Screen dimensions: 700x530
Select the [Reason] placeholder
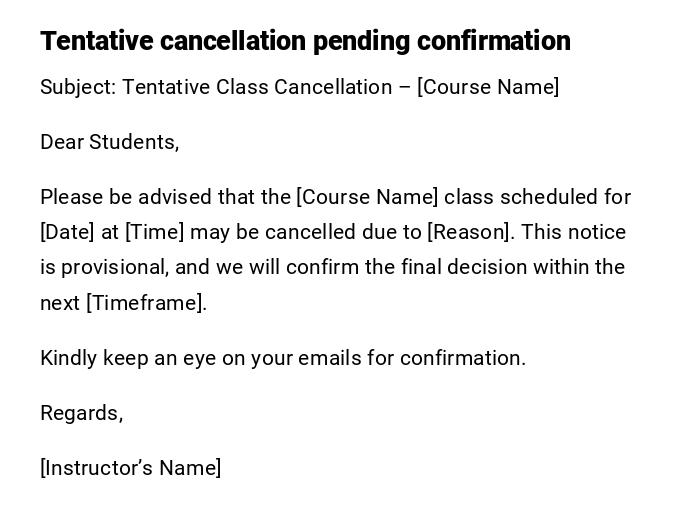click(x=469, y=232)
